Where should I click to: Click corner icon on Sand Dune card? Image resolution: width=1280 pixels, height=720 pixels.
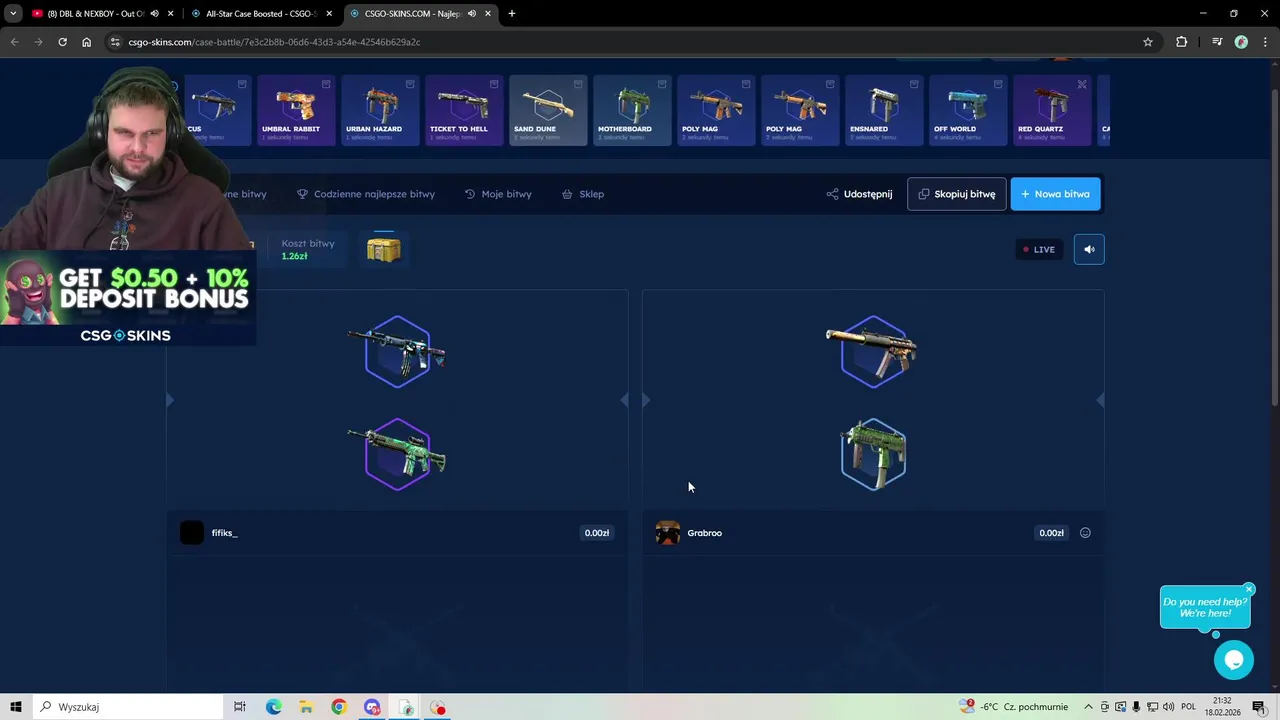pyautogui.click(x=578, y=84)
